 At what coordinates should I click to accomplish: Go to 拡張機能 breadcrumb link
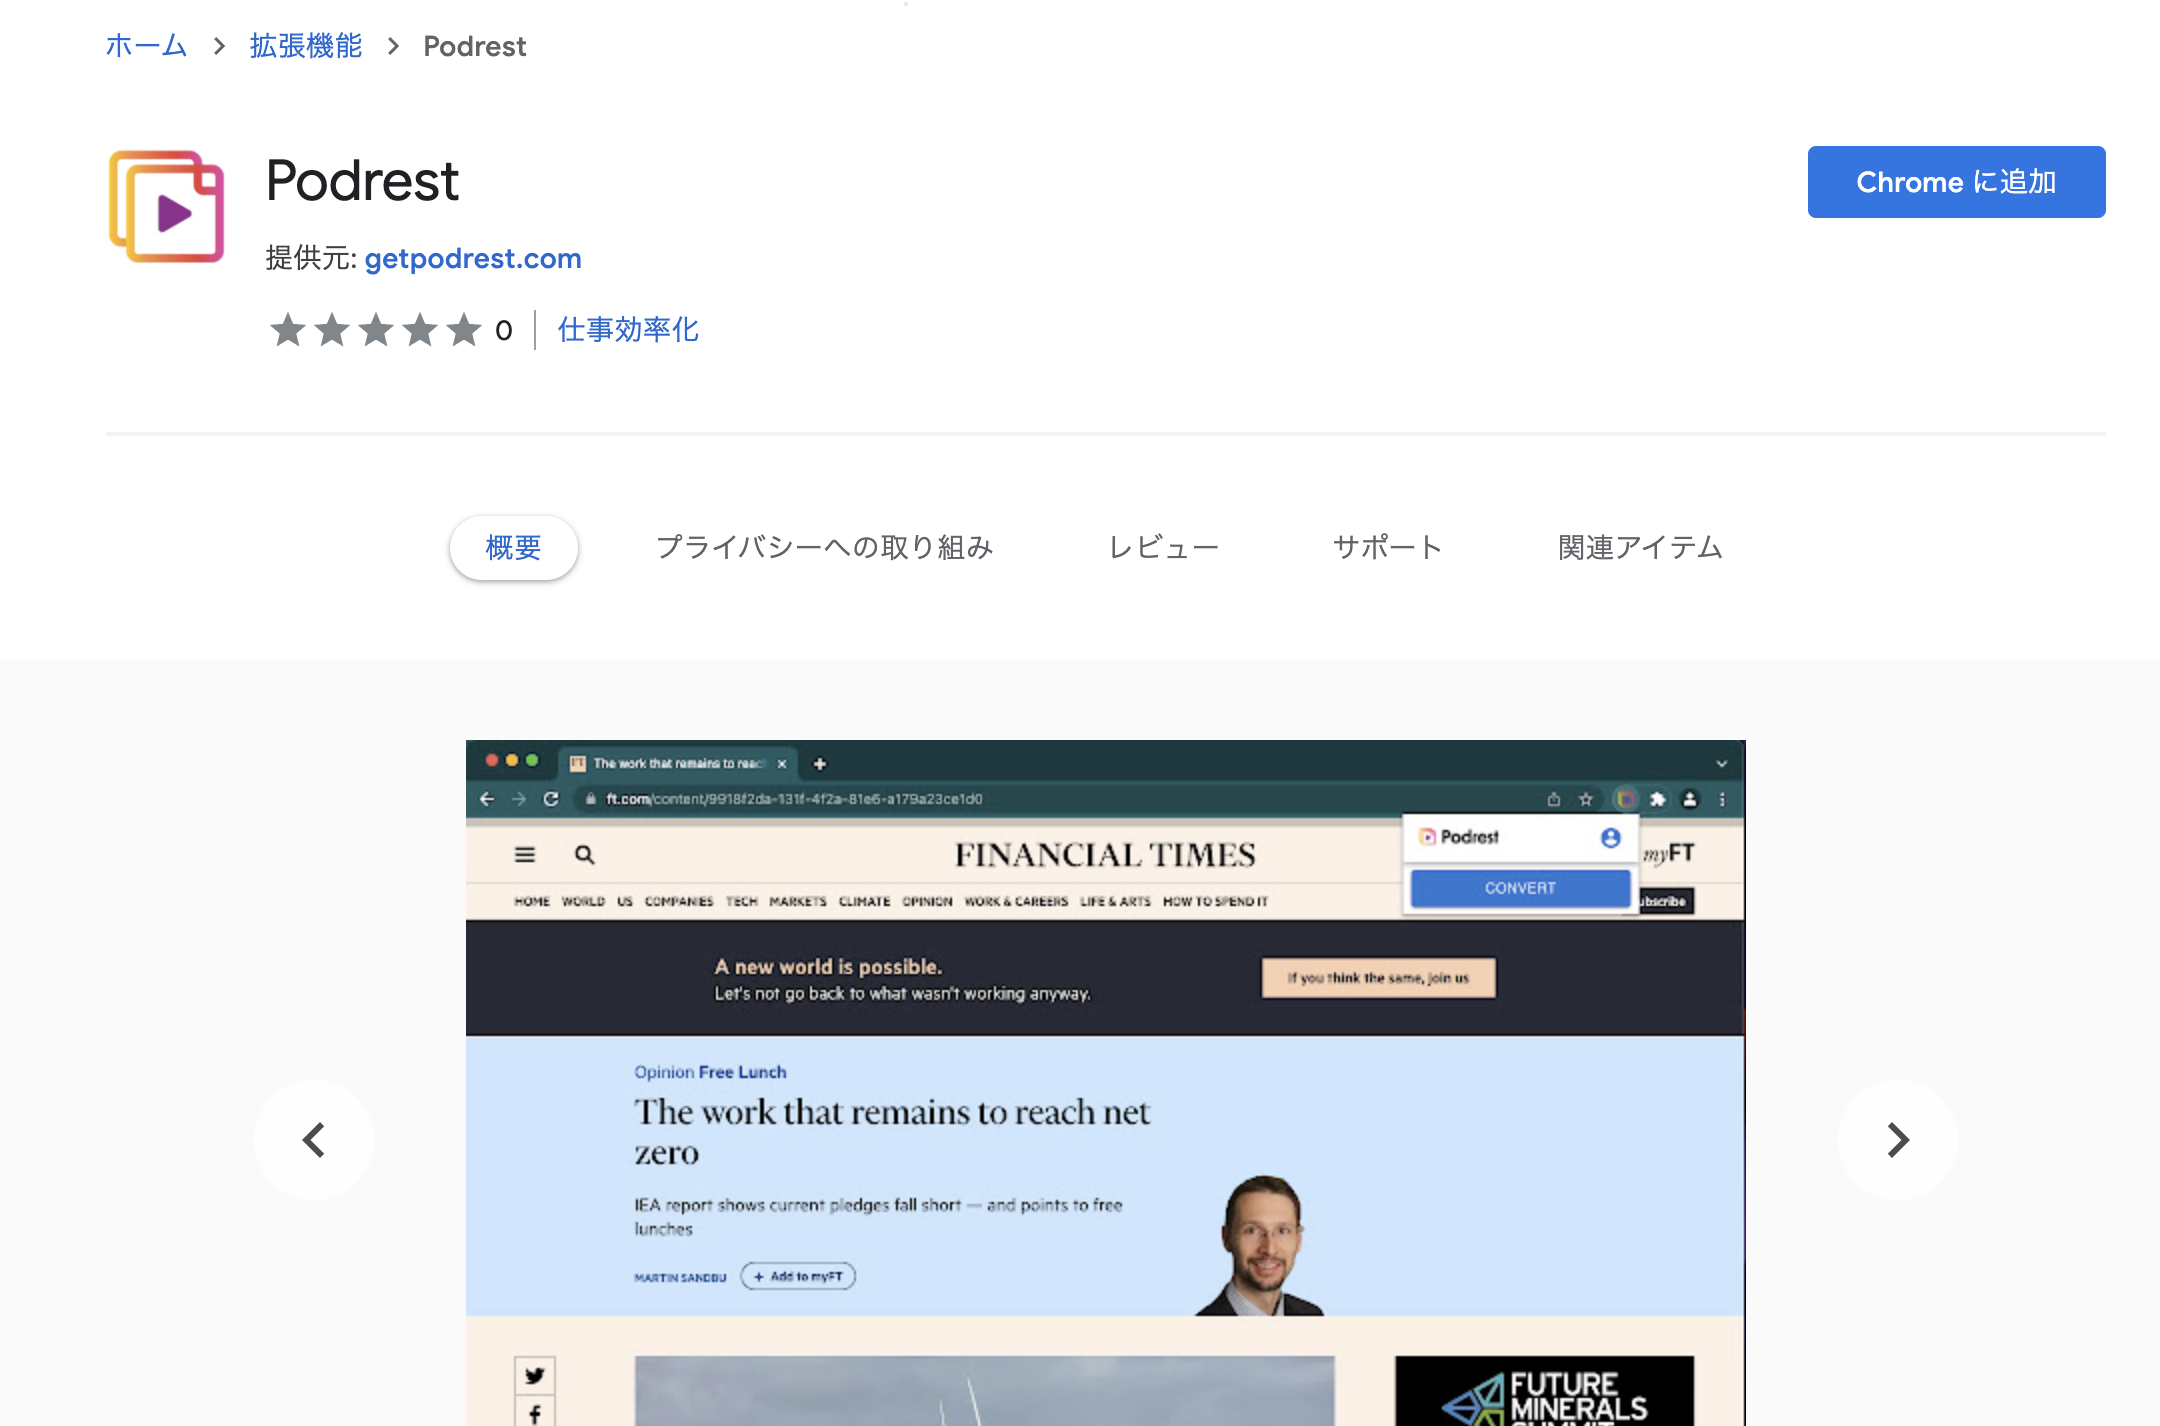(x=306, y=46)
